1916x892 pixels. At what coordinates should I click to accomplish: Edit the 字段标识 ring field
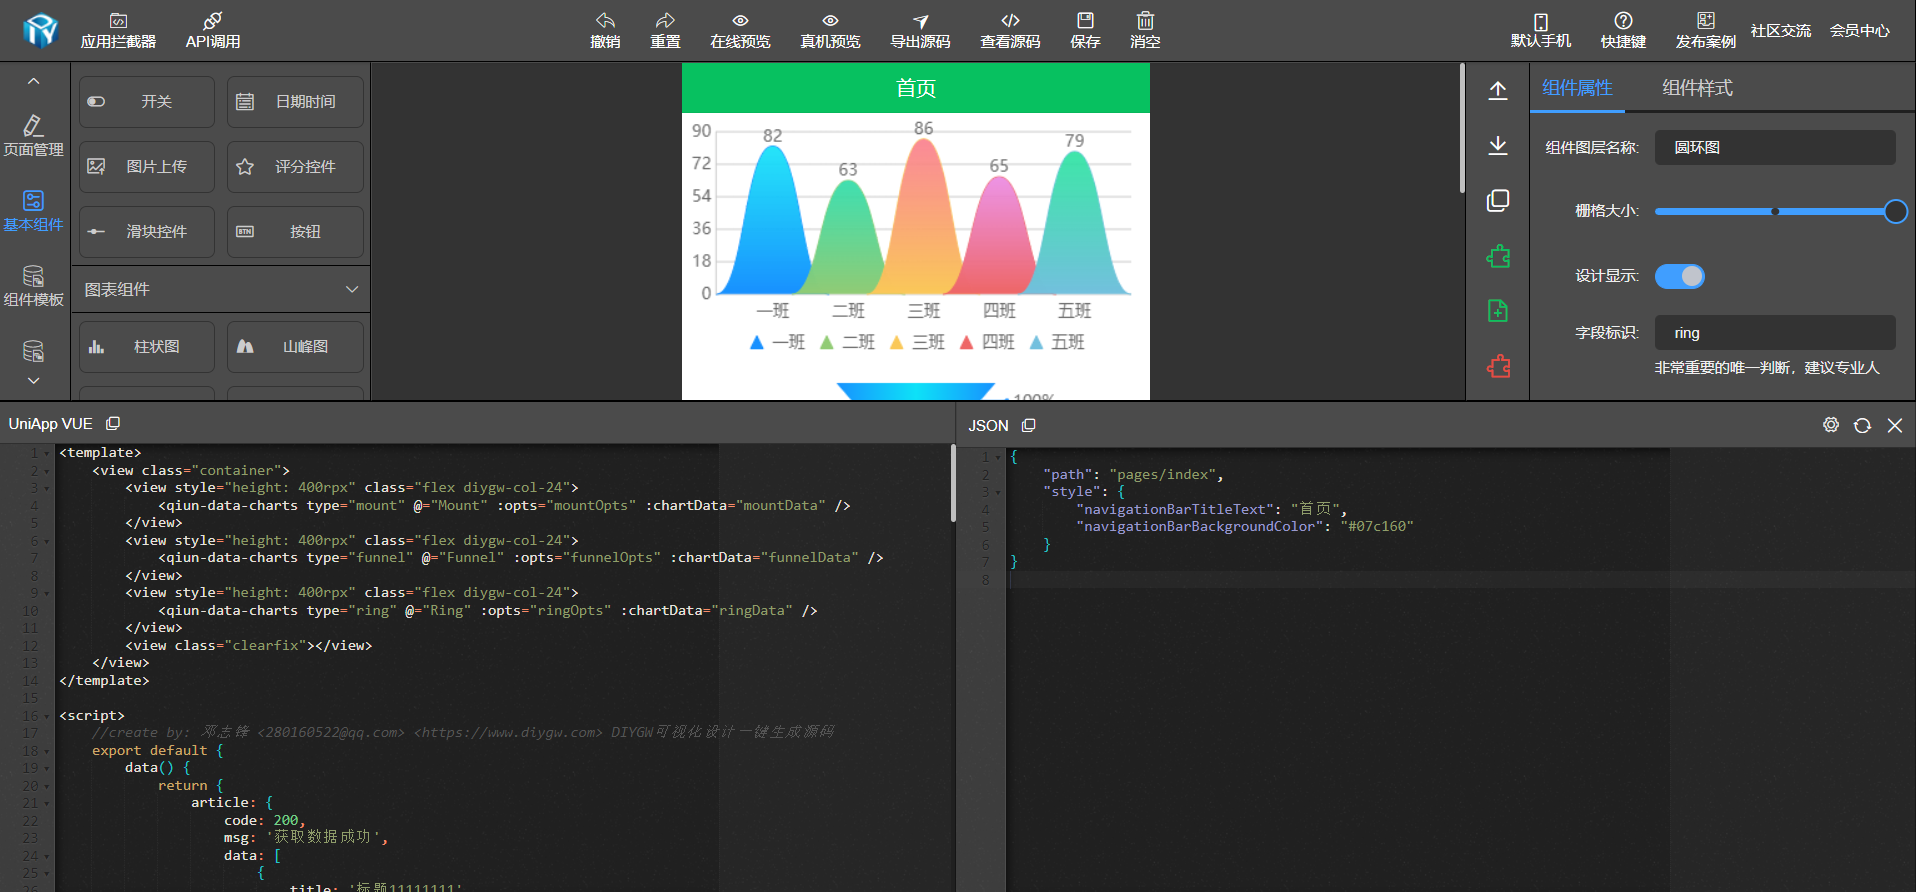(x=1775, y=333)
